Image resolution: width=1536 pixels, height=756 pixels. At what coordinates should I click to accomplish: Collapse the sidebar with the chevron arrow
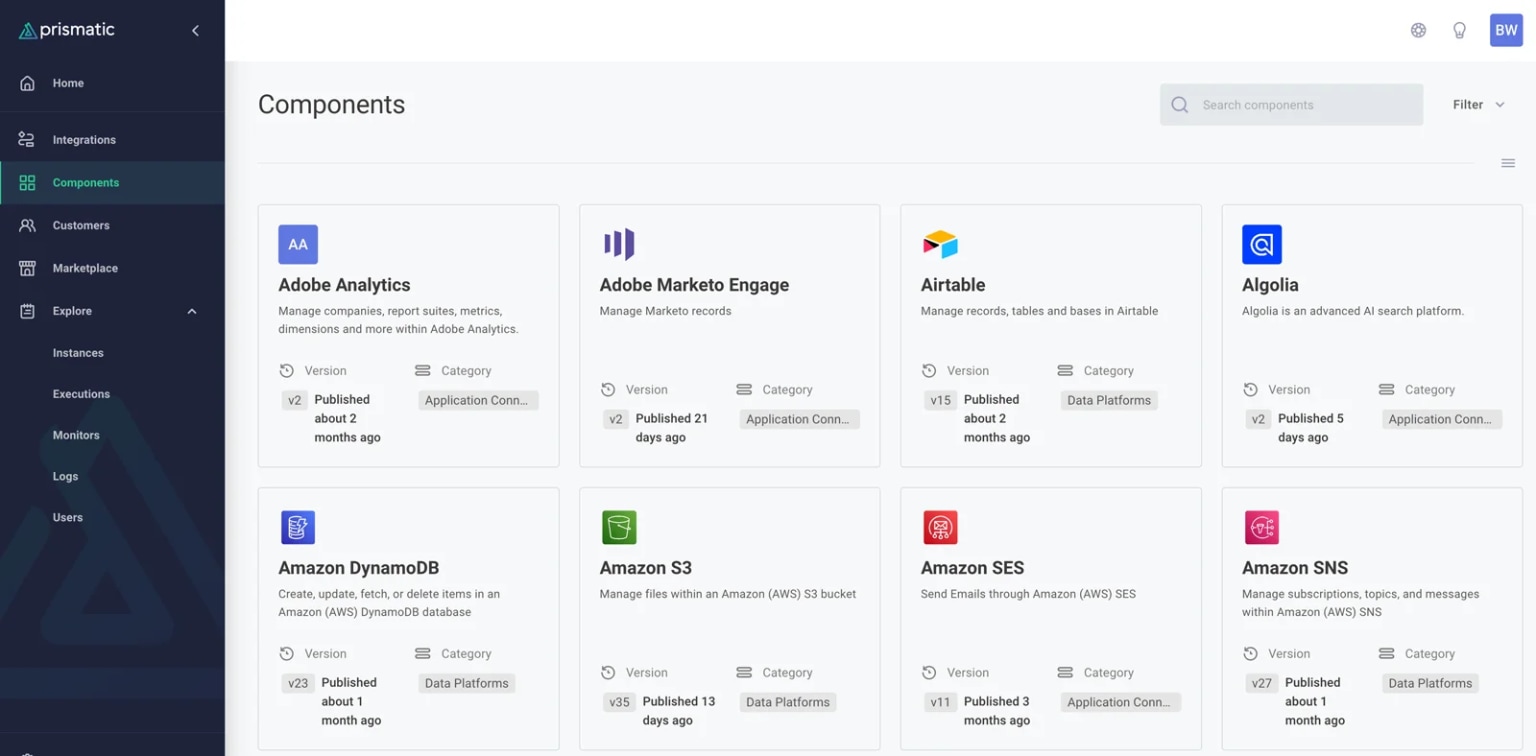click(195, 31)
